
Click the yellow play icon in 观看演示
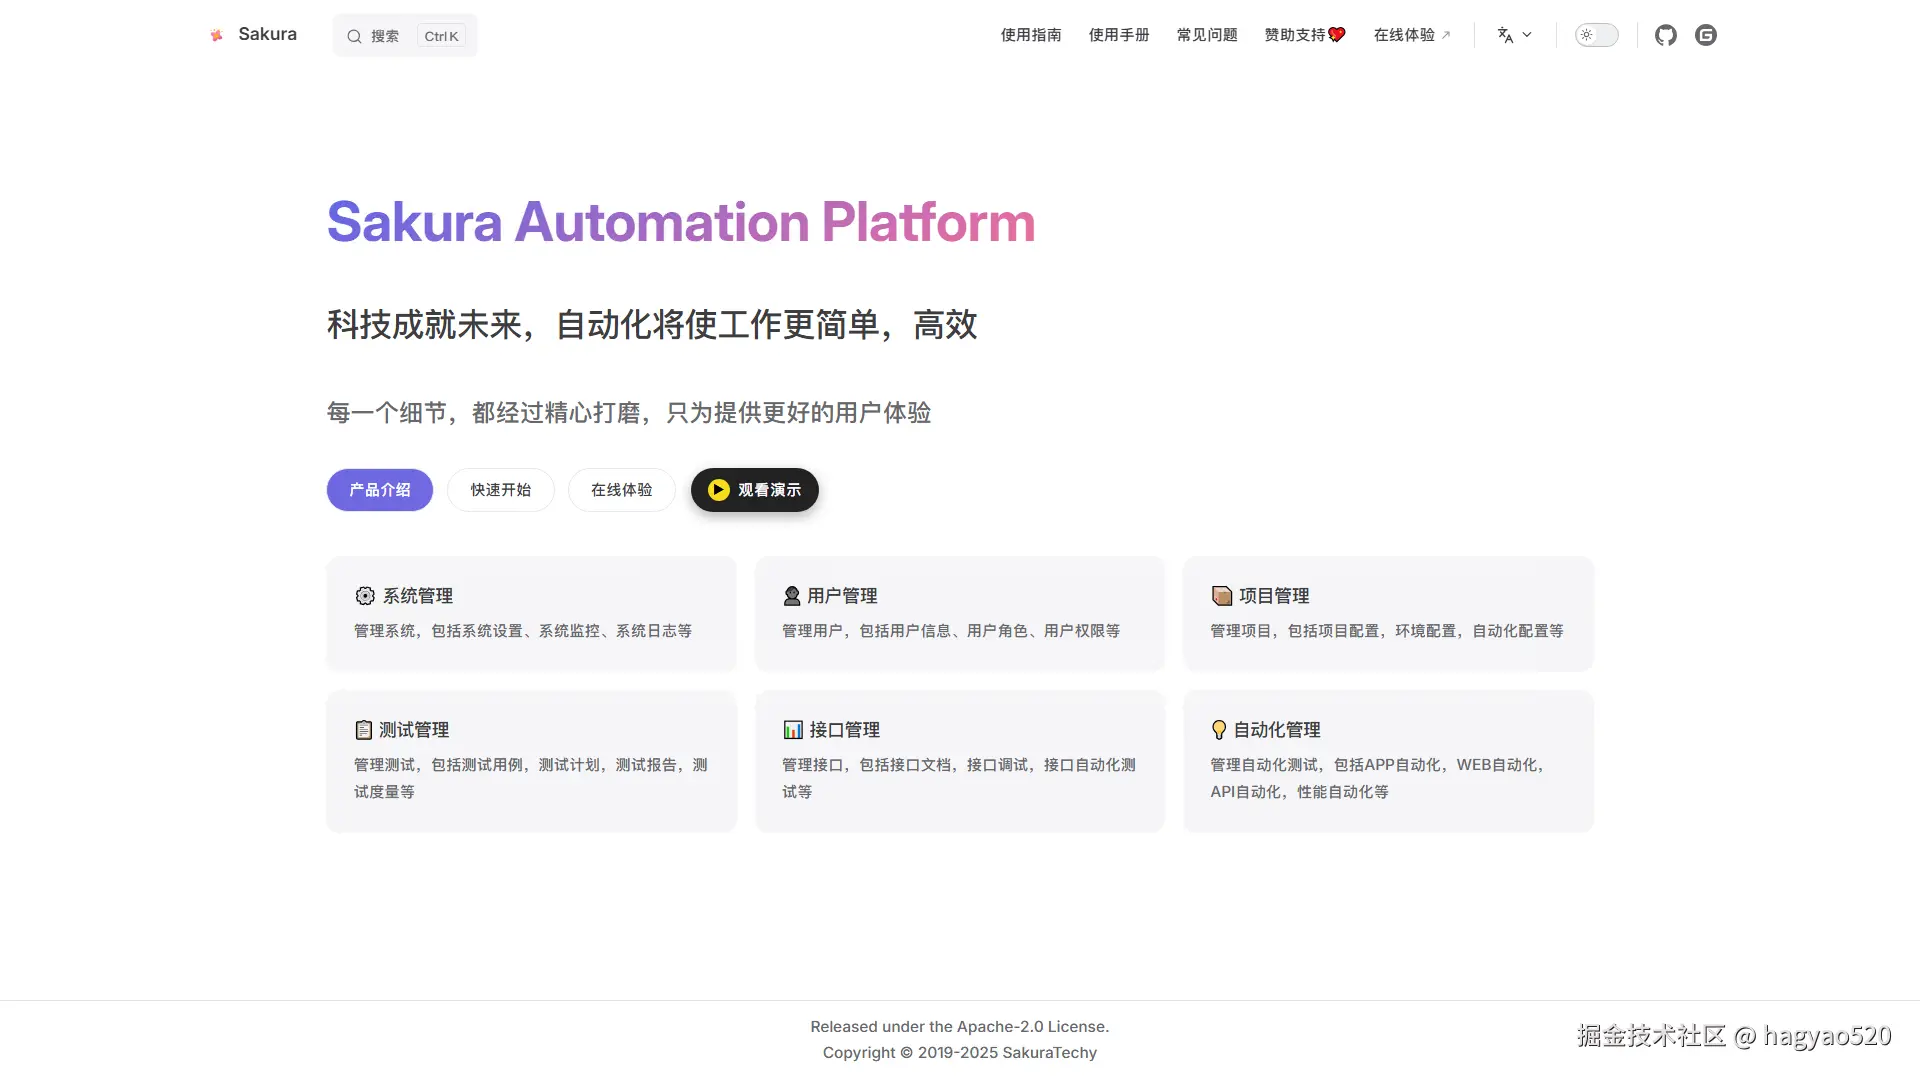click(718, 490)
